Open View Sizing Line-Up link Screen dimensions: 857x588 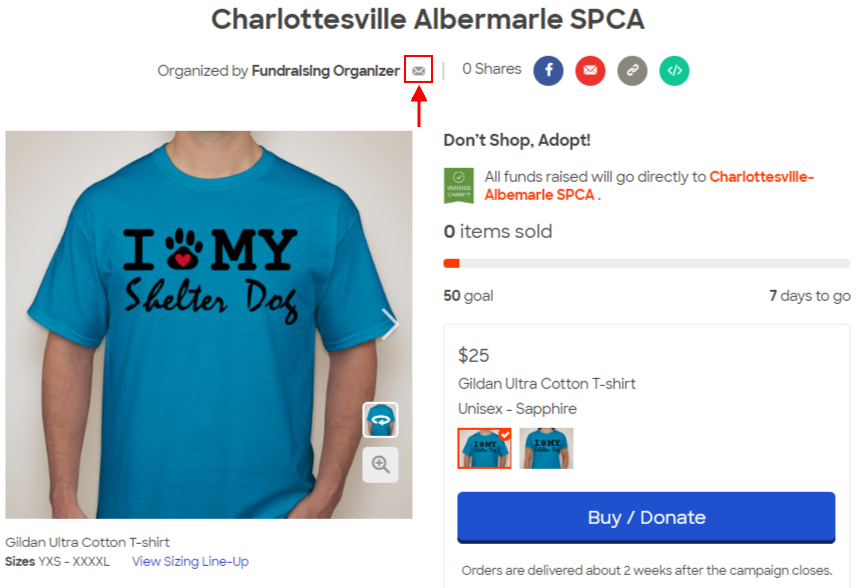tap(190, 561)
